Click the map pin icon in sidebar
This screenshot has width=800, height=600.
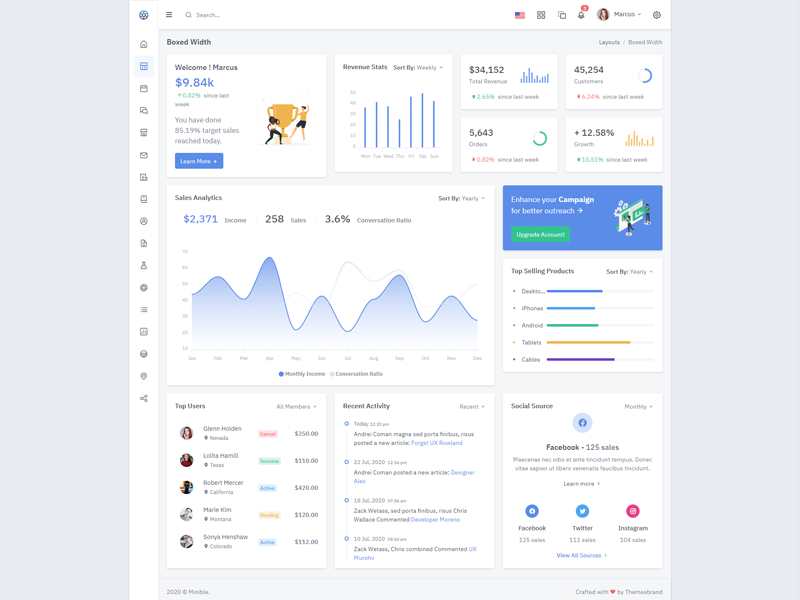144,376
